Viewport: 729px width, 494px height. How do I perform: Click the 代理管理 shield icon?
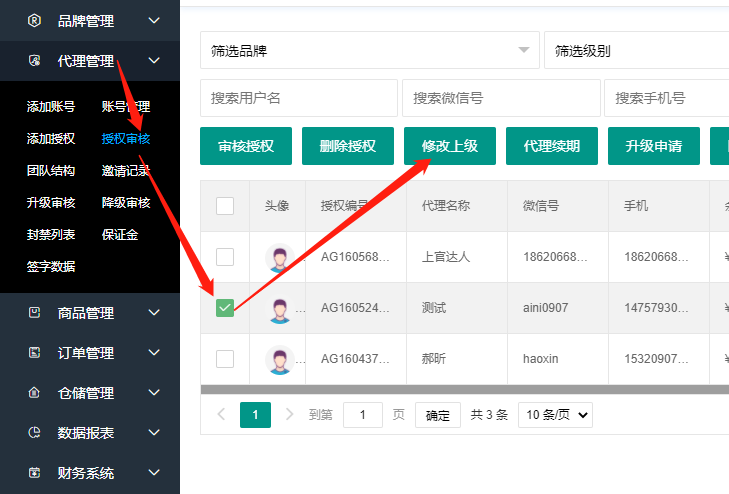tap(35, 61)
